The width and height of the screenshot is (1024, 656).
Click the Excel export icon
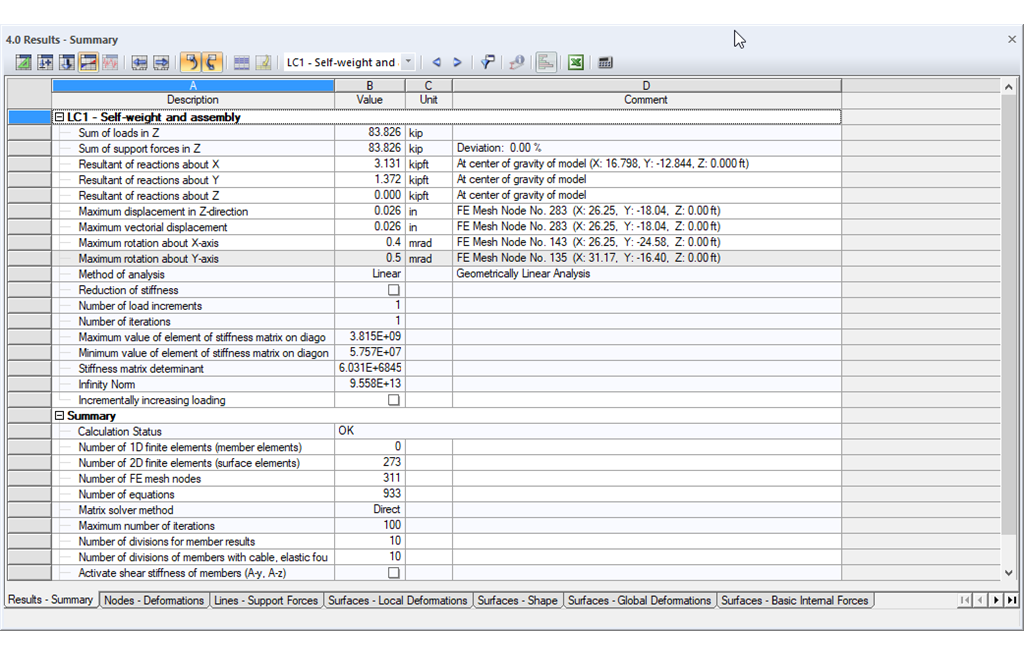click(x=575, y=63)
